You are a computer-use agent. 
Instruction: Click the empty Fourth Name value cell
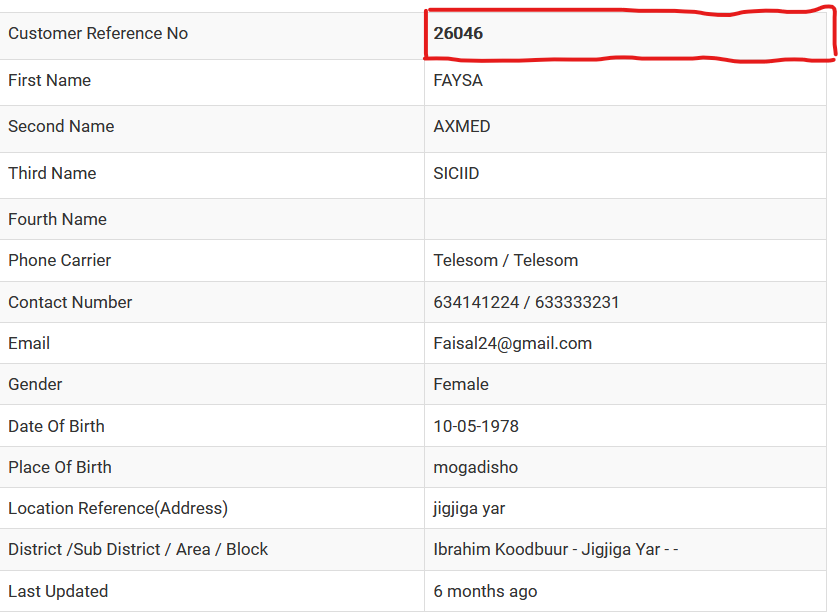point(625,219)
